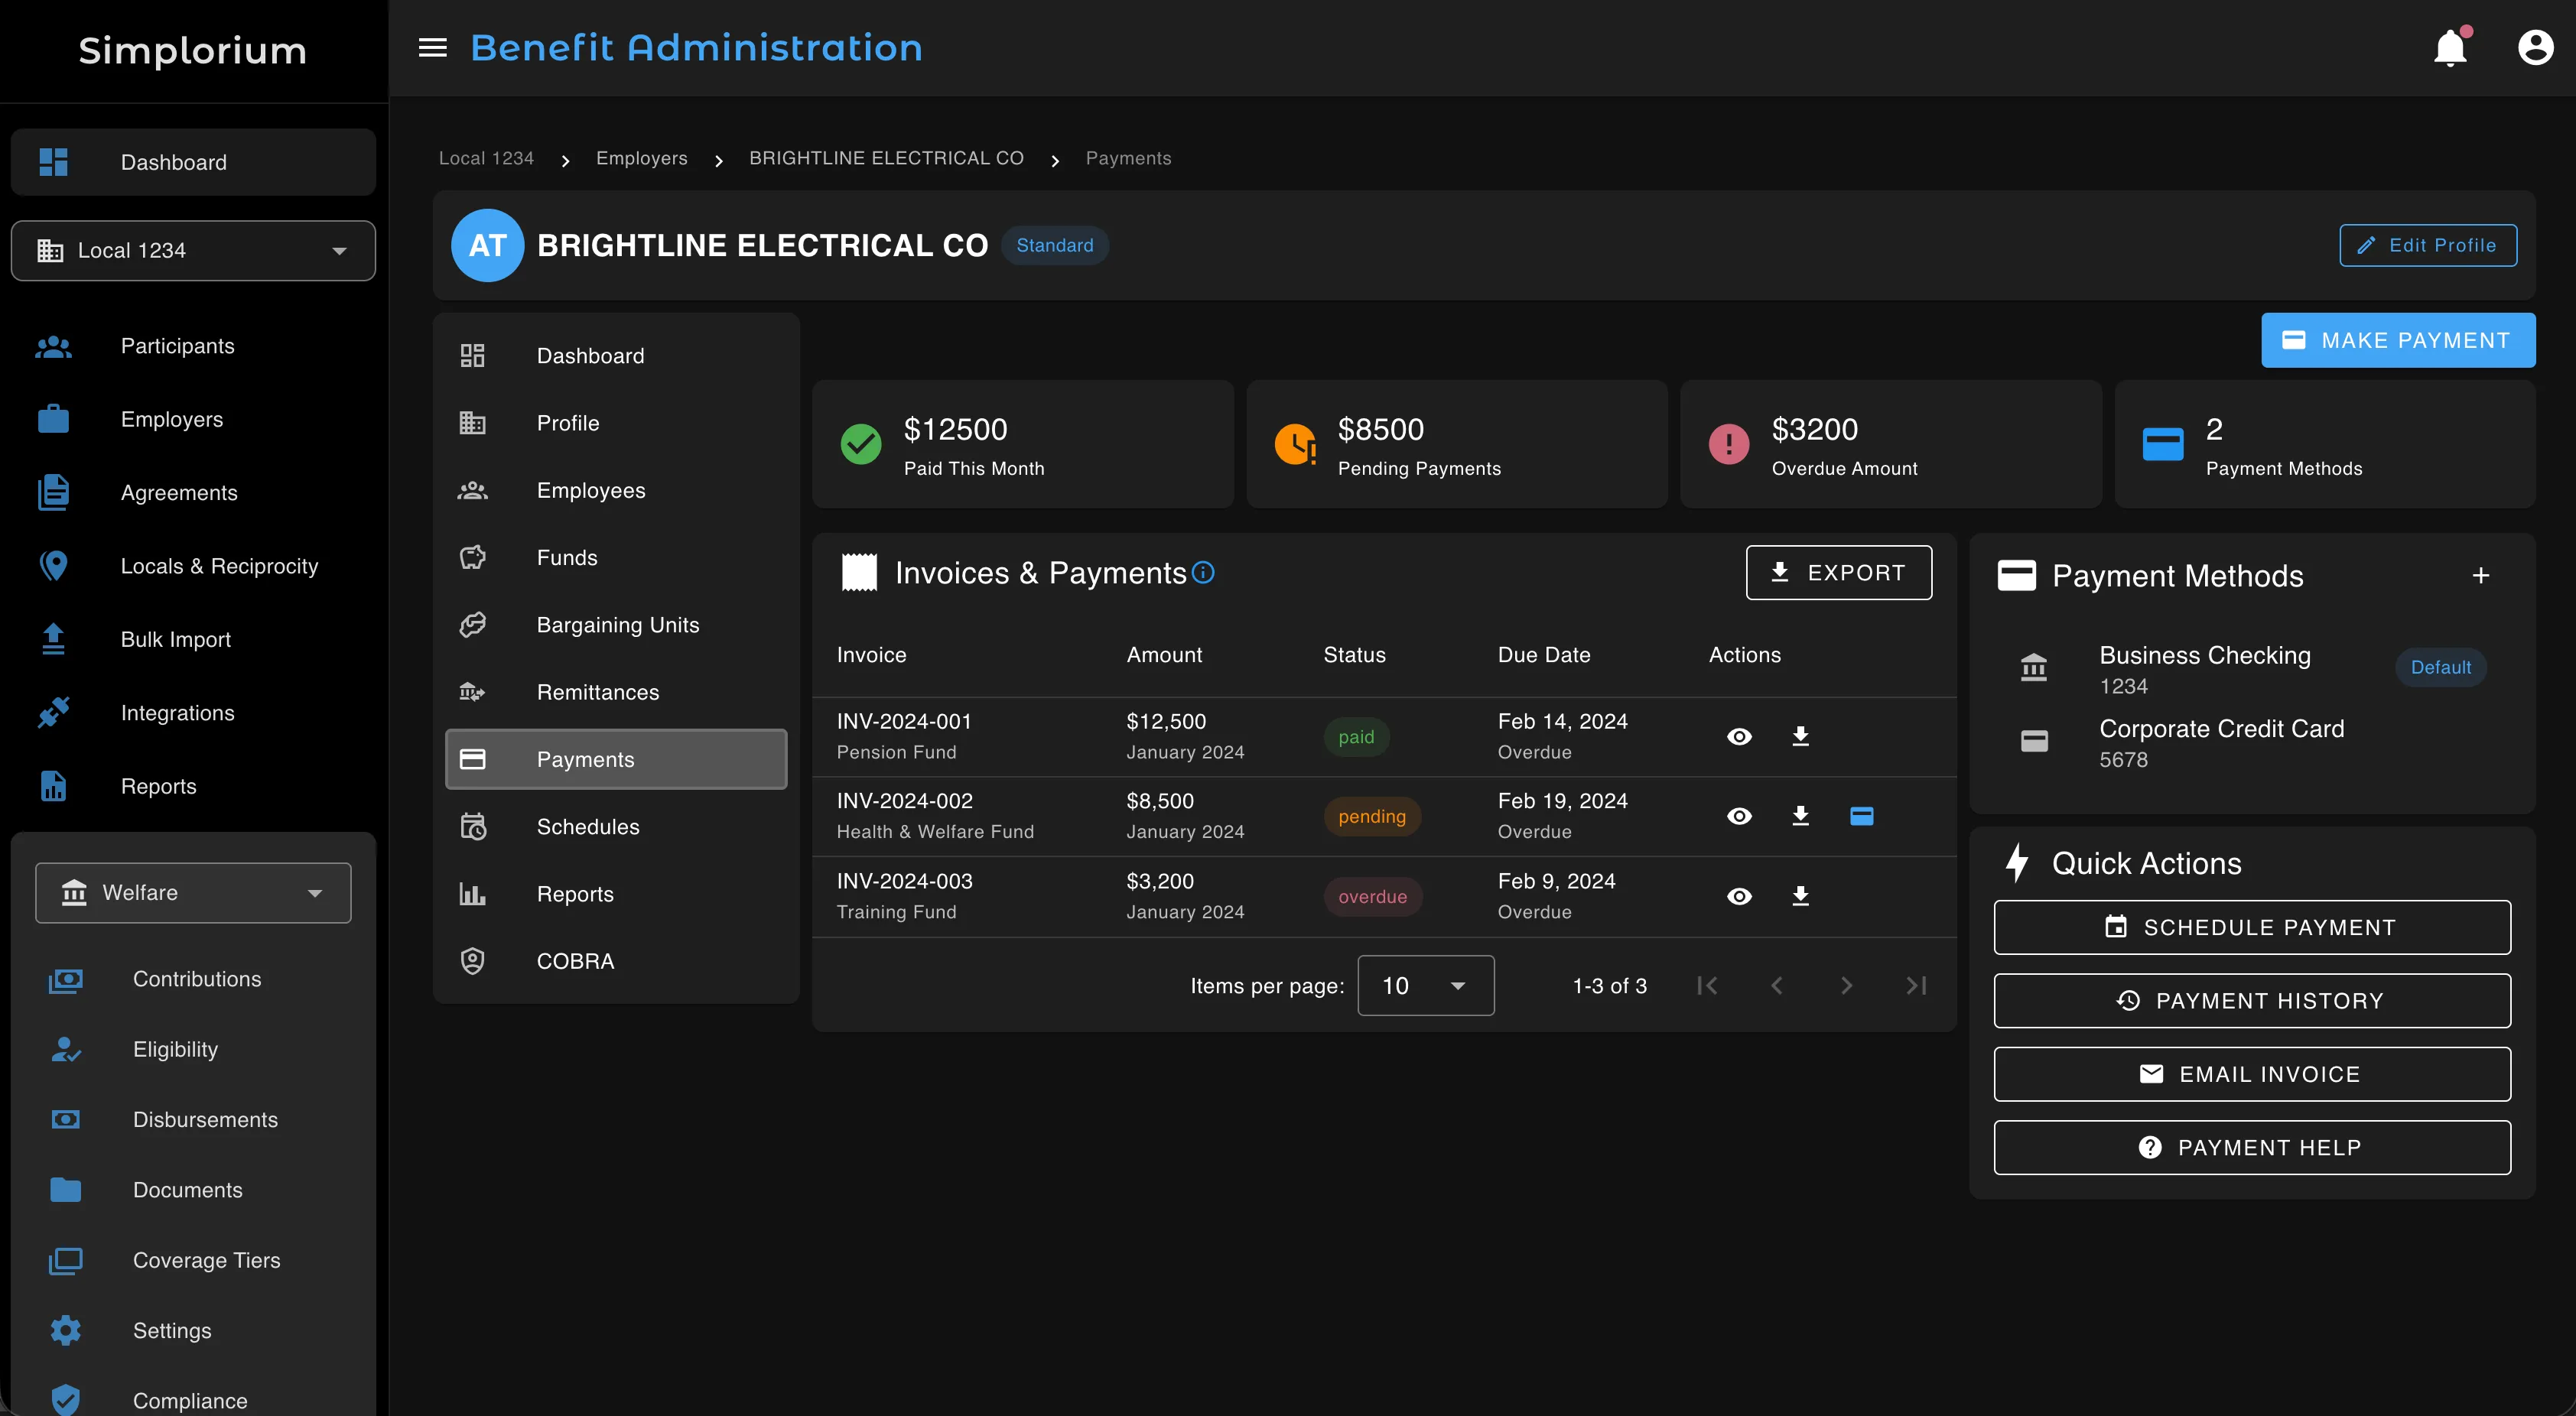2576x1416 pixels.
Task: Go to the Employers breadcrumb link
Action: pyautogui.click(x=641, y=158)
